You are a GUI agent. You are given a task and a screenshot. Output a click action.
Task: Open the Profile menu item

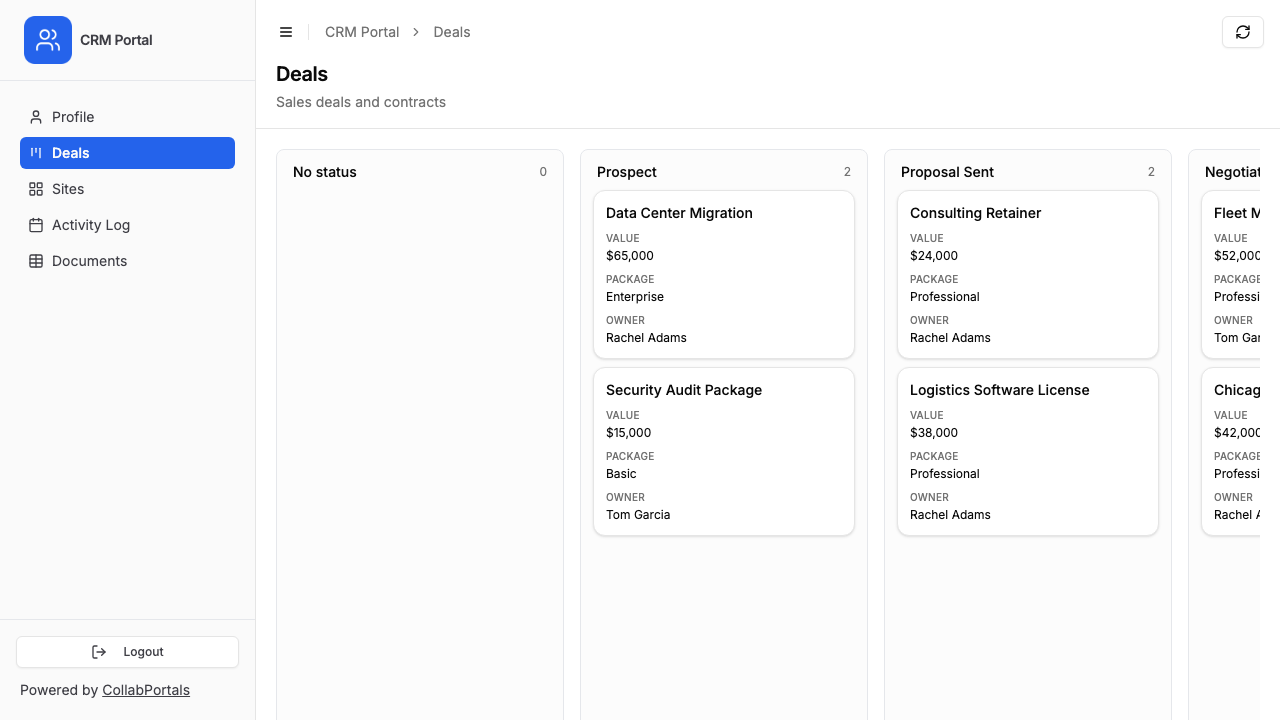(x=127, y=117)
